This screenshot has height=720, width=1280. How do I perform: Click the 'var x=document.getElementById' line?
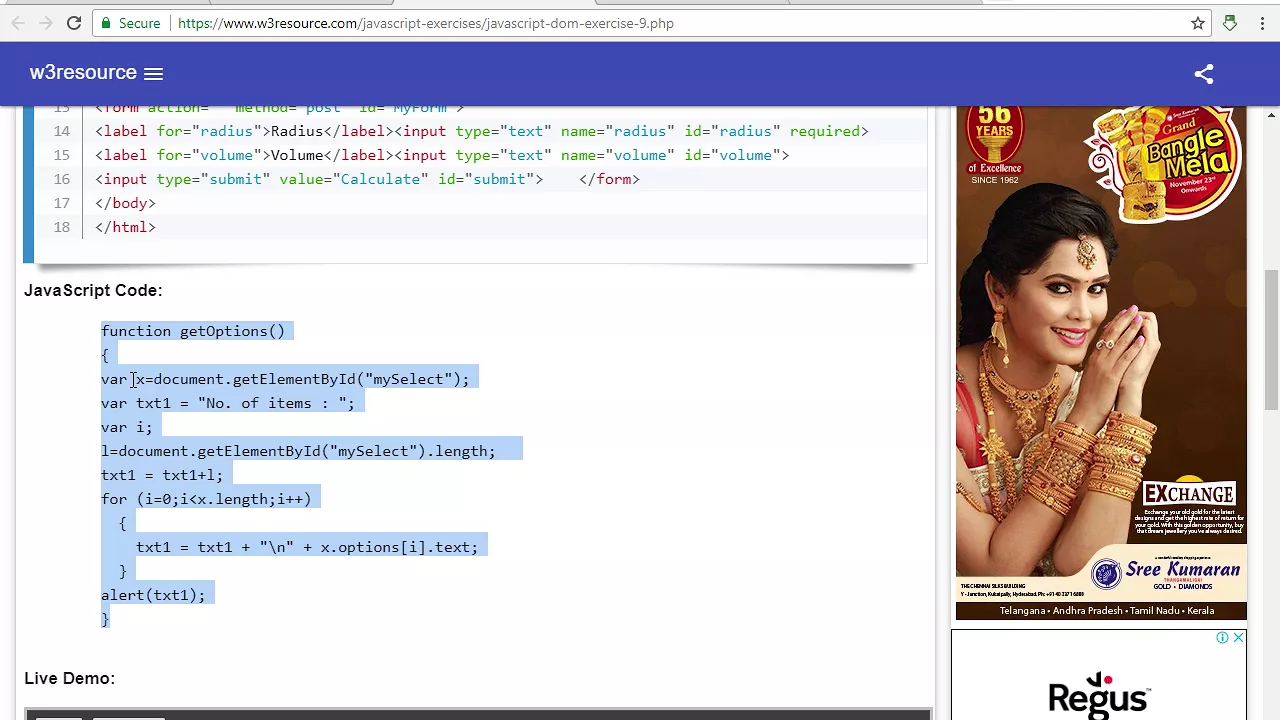(x=285, y=379)
